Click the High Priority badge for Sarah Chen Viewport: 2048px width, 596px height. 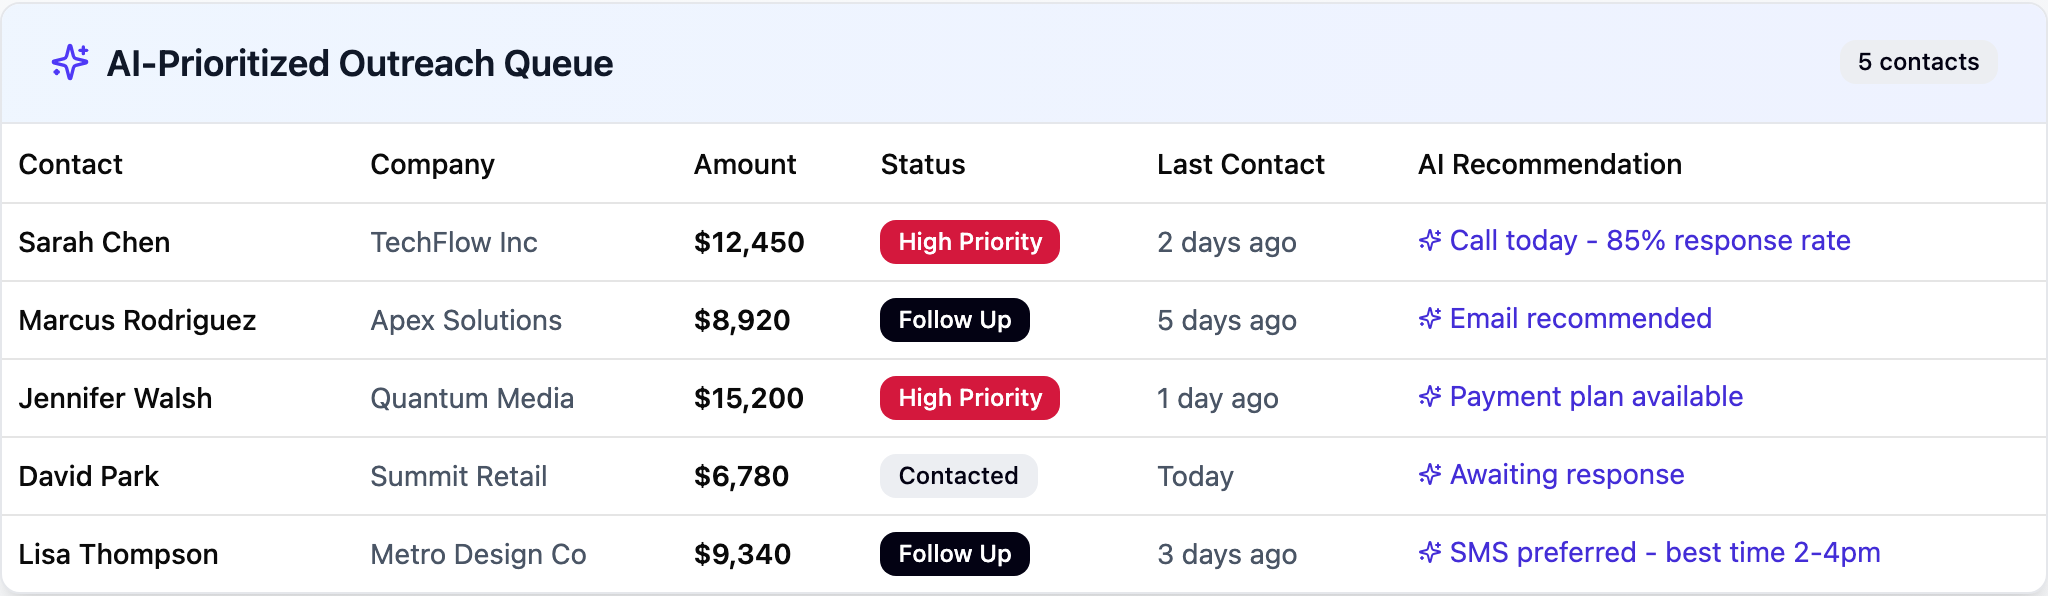pyautogui.click(x=968, y=241)
